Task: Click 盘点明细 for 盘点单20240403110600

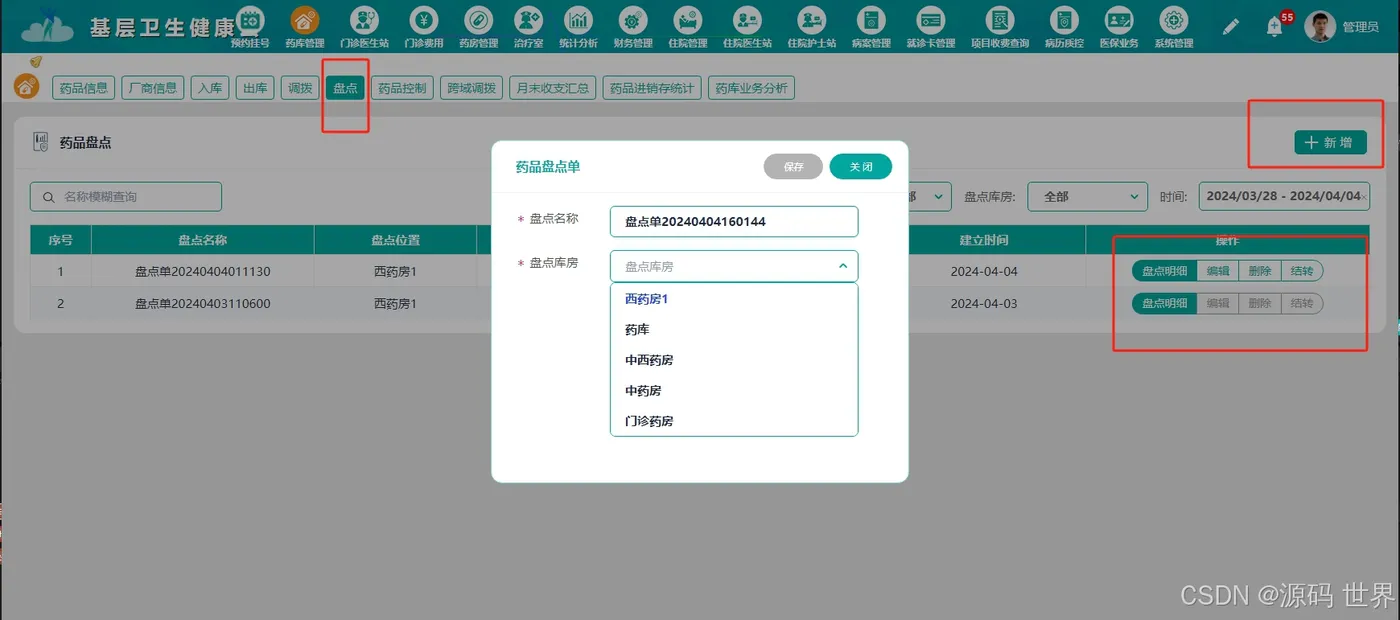Action: tap(1165, 303)
